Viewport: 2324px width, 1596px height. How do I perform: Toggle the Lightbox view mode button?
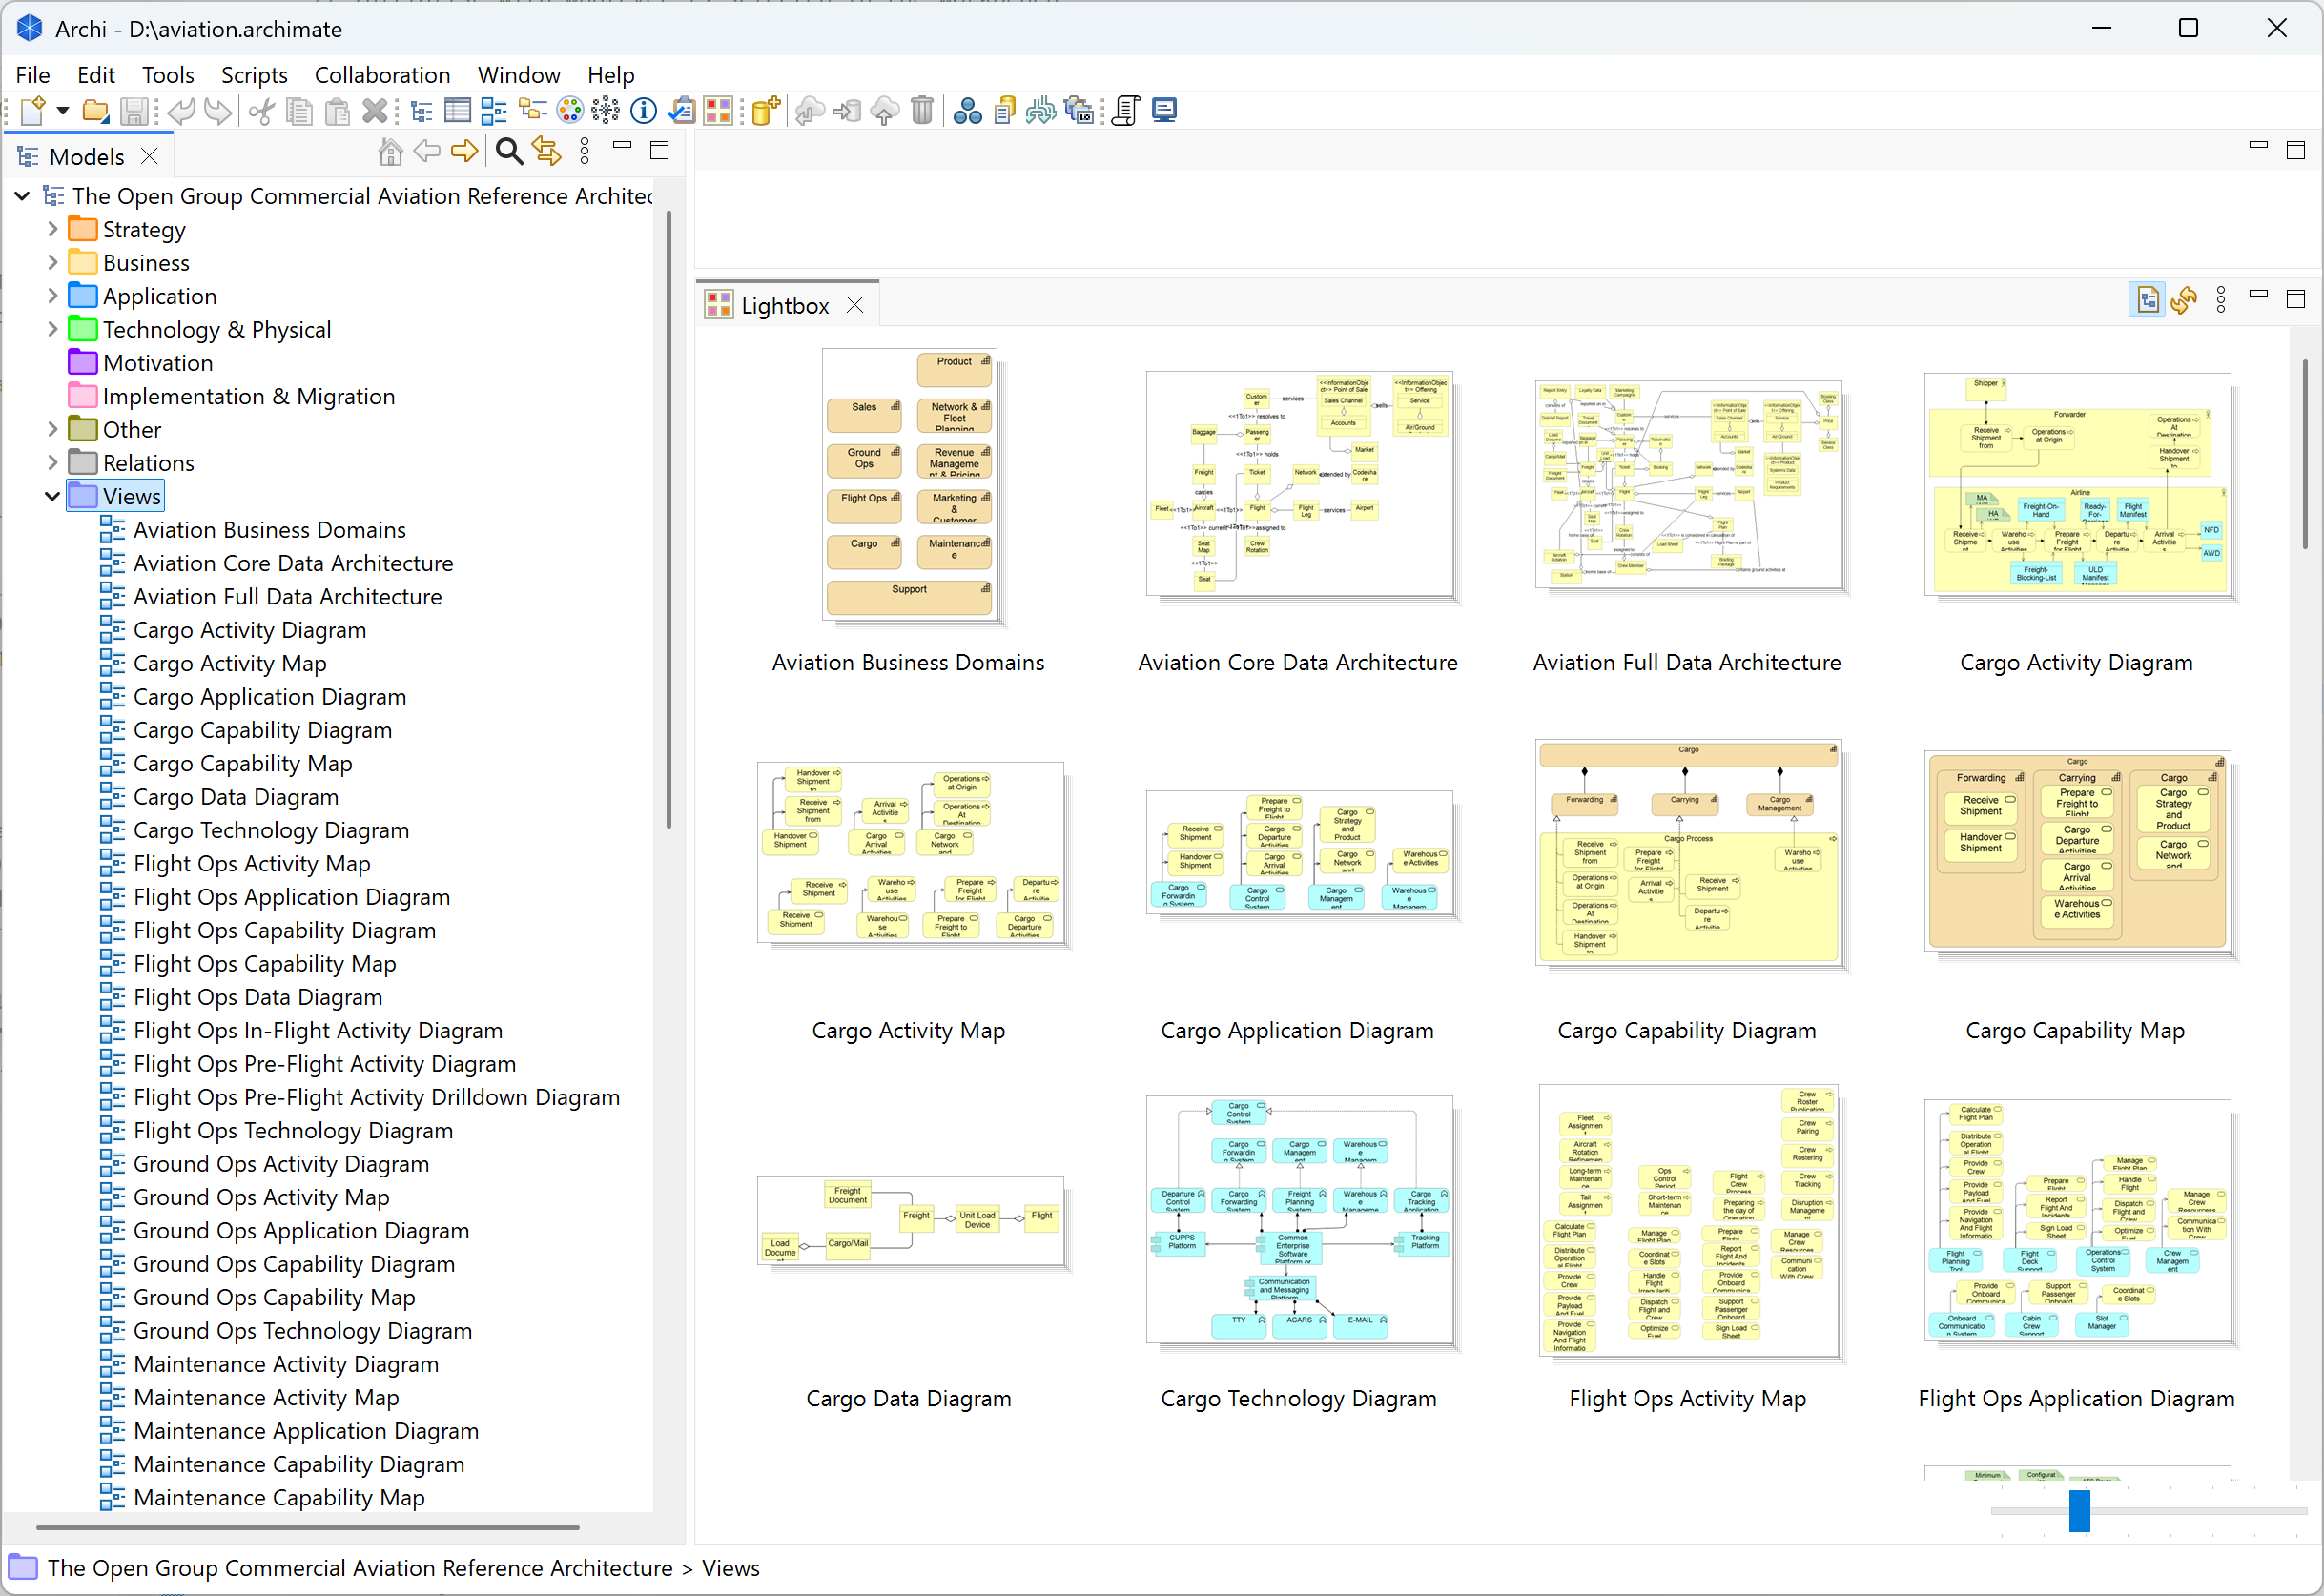[x=2146, y=299]
